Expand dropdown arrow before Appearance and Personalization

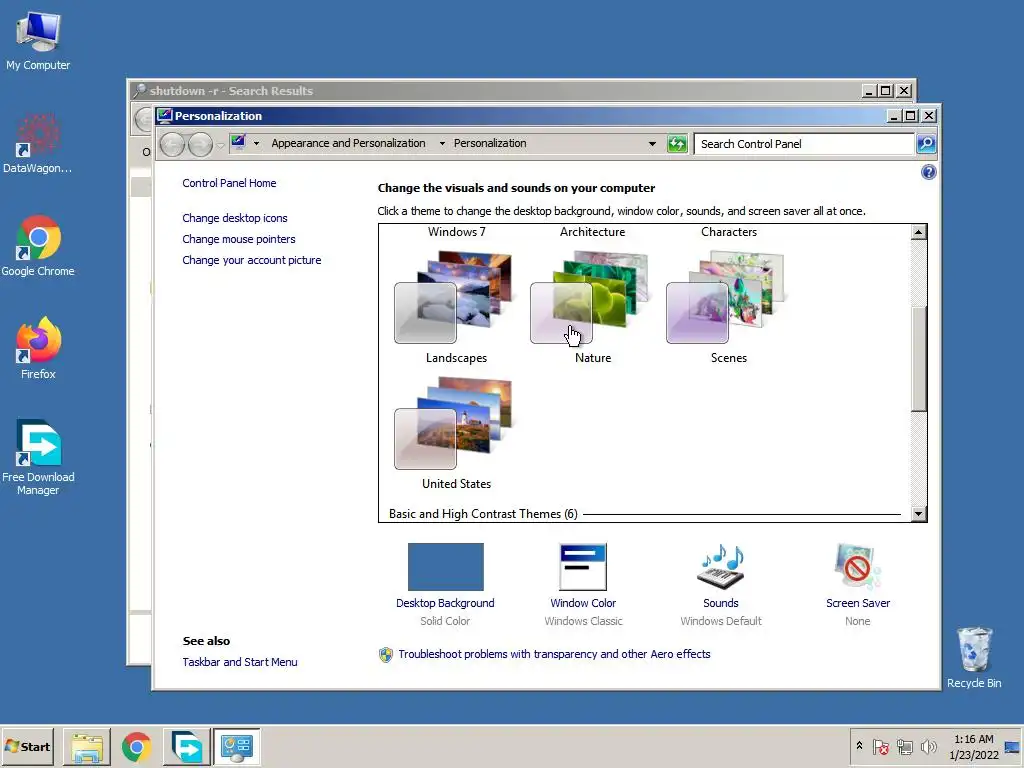tap(257, 144)
